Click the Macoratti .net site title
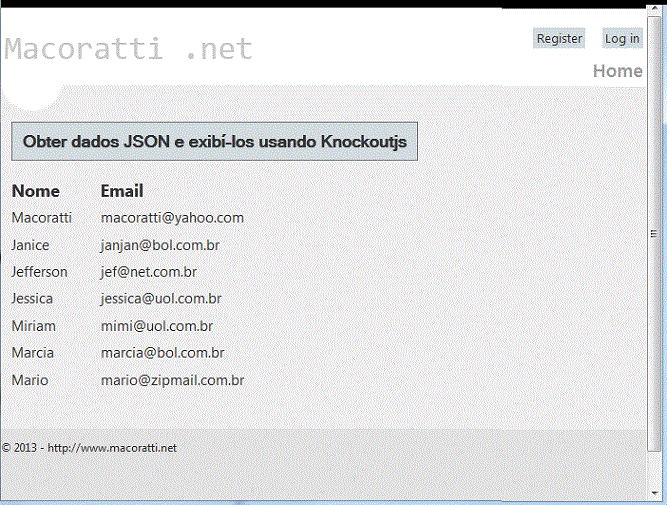Screen dimensions: 667x505 tap(129, 48)
